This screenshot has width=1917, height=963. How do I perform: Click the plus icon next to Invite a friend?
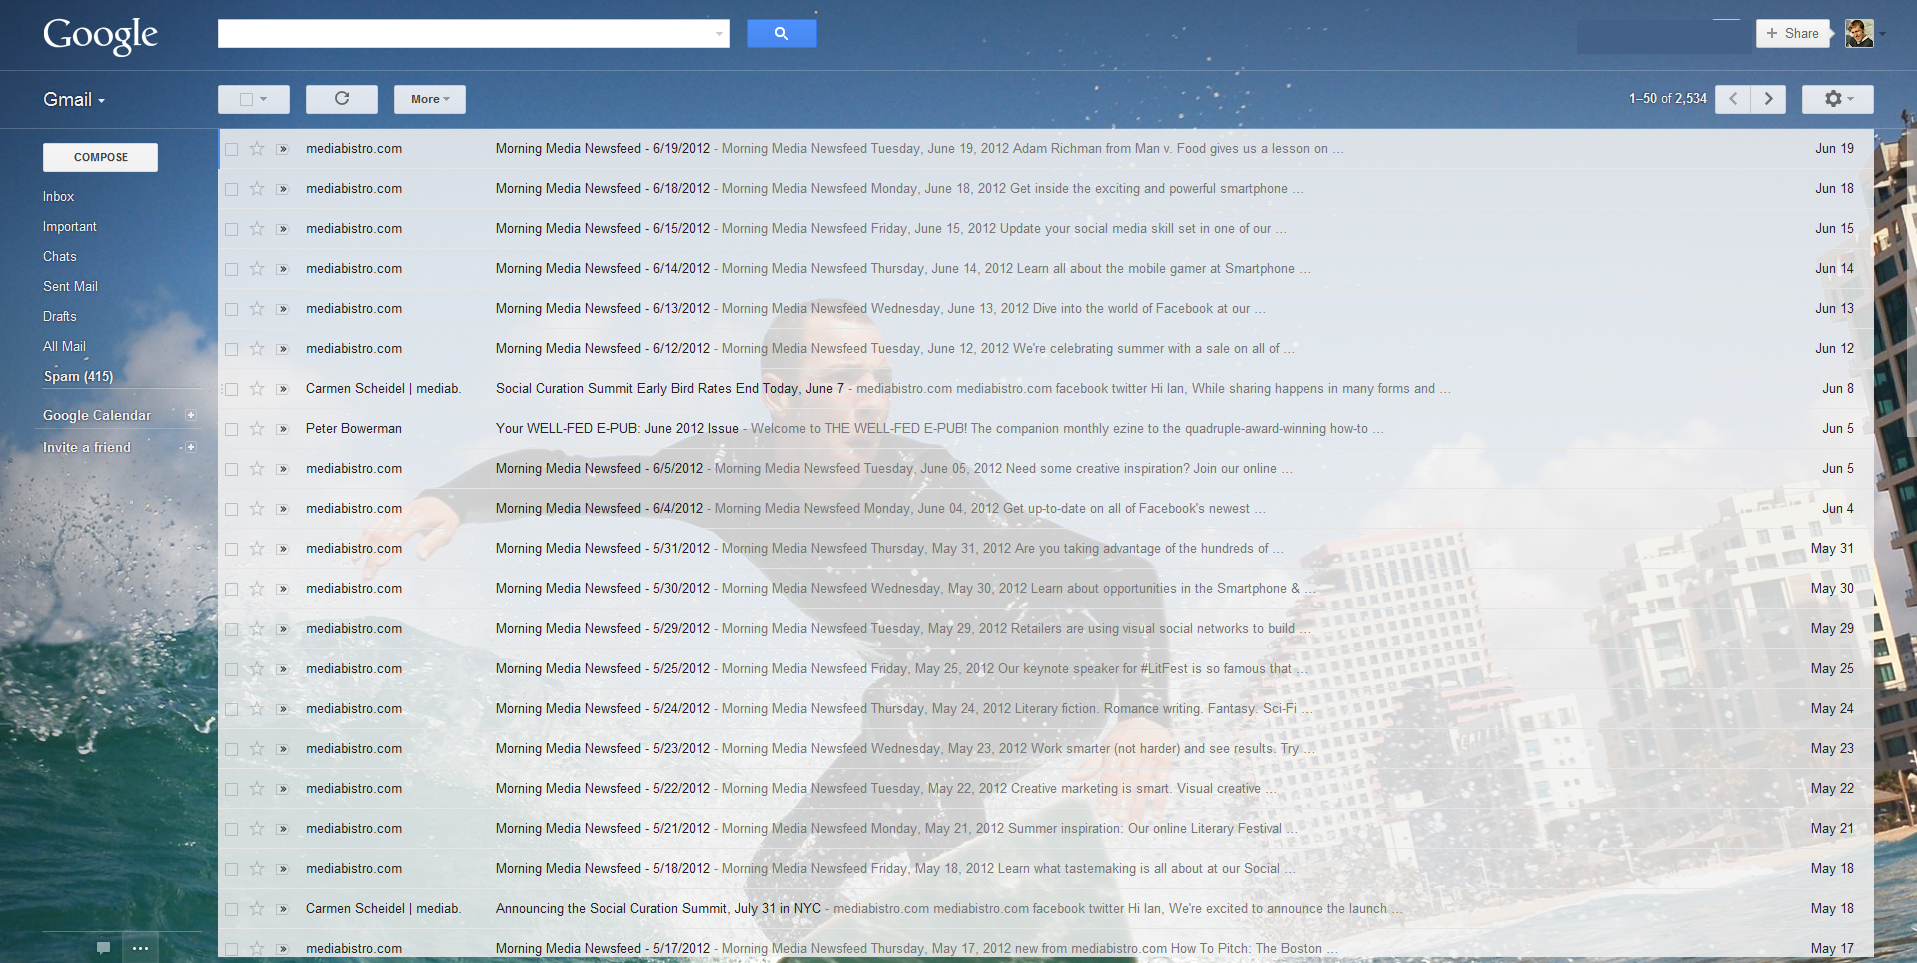(191, 447)
